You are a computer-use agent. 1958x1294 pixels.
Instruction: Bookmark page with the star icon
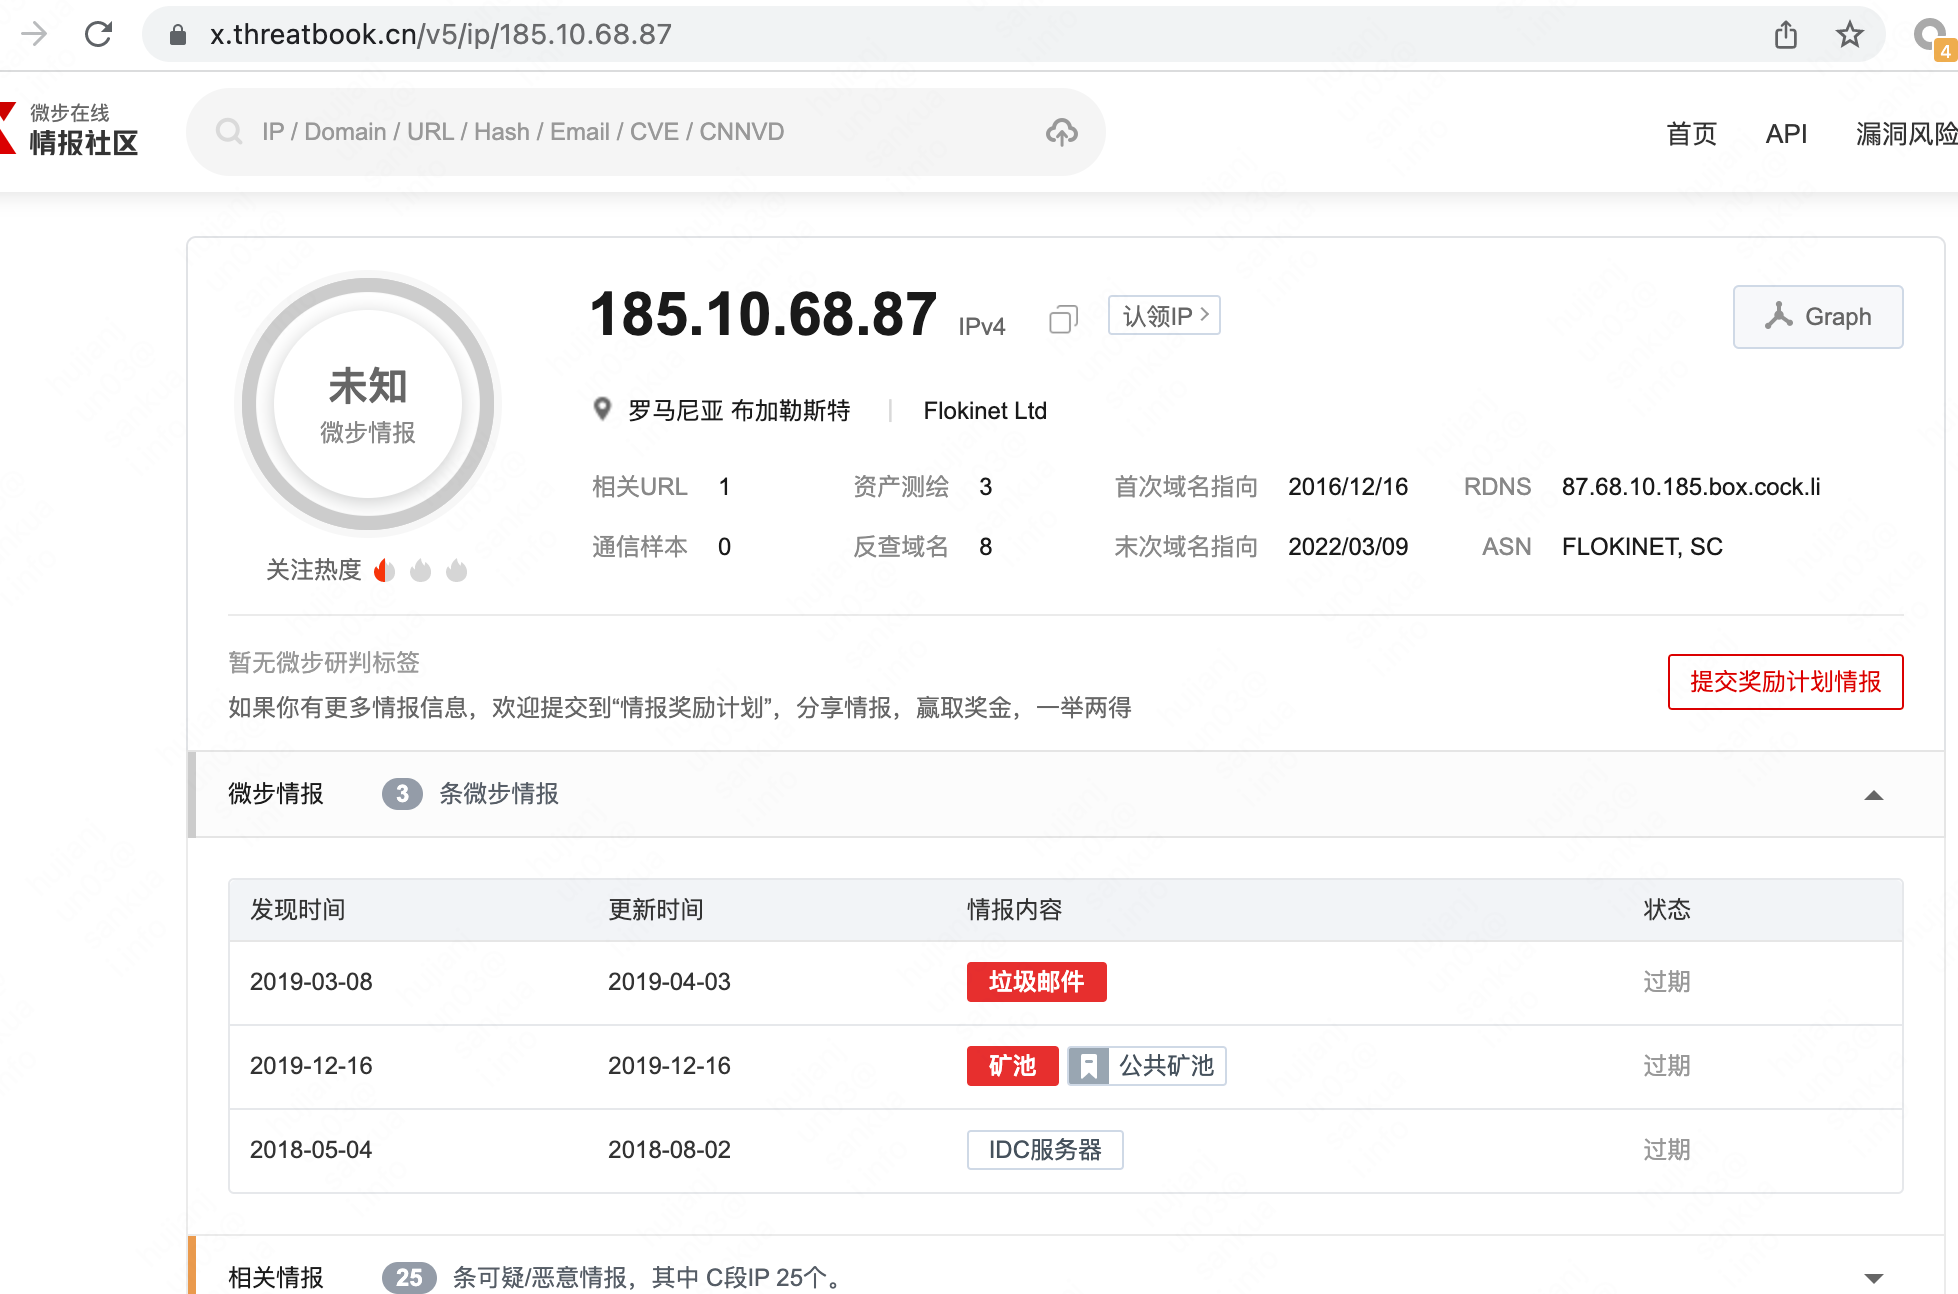coord(1849,35)
